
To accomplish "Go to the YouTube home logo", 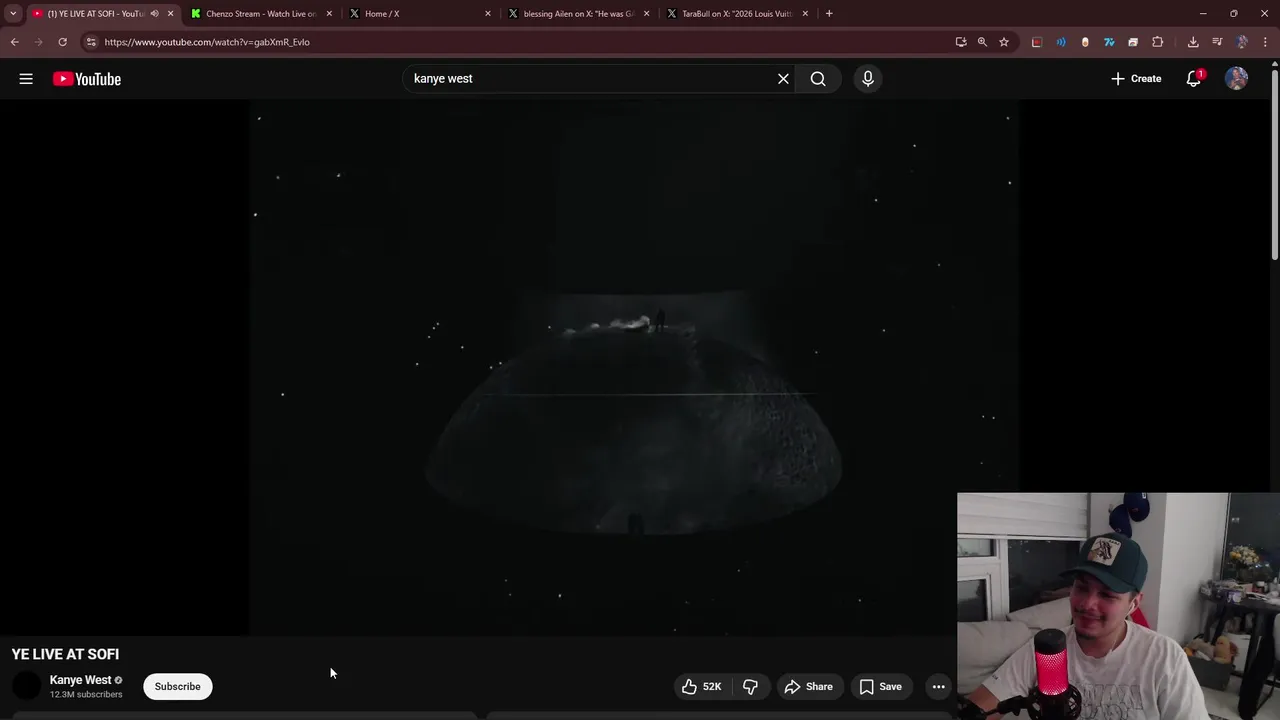I will [87, 79].
